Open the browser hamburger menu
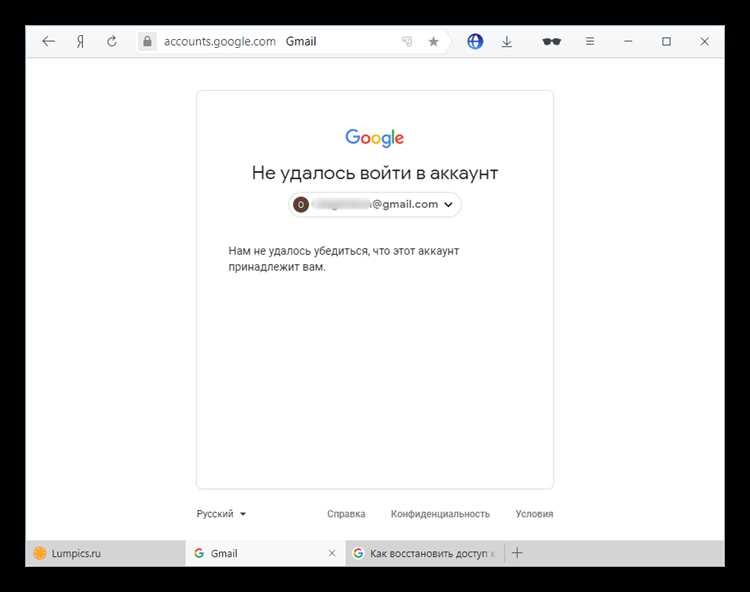This screenshot has width=750, height=592. [x=590, y=42]
